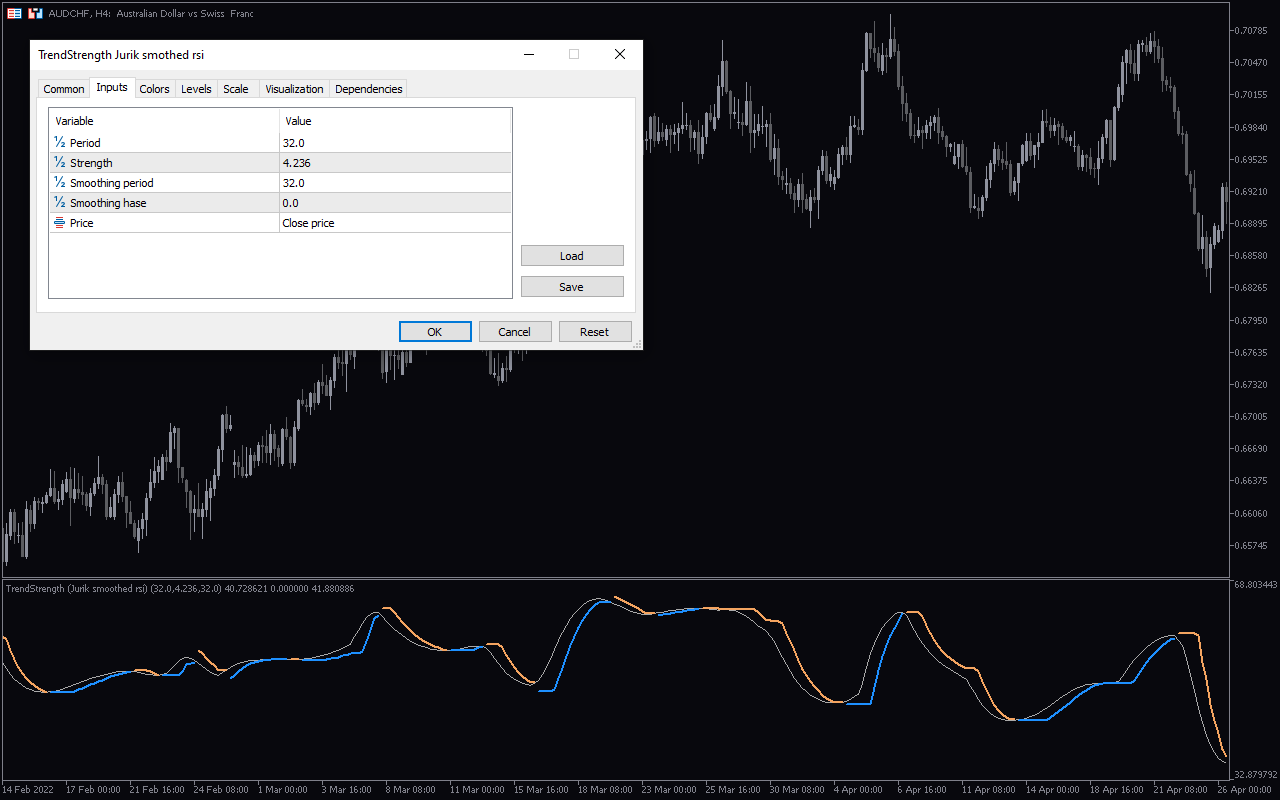Save input settings to file
The image size is (1280, 800).
tap(572, 287)
